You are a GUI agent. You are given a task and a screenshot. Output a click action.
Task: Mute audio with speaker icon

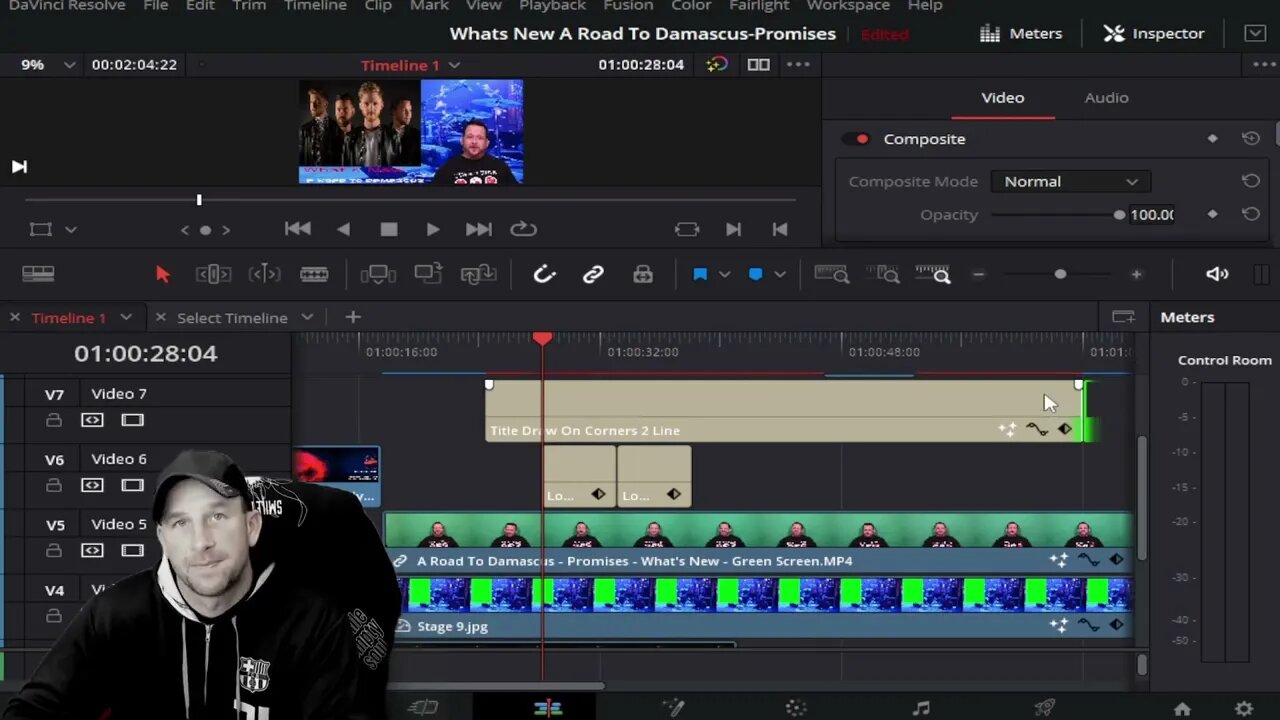point(1217,274)
